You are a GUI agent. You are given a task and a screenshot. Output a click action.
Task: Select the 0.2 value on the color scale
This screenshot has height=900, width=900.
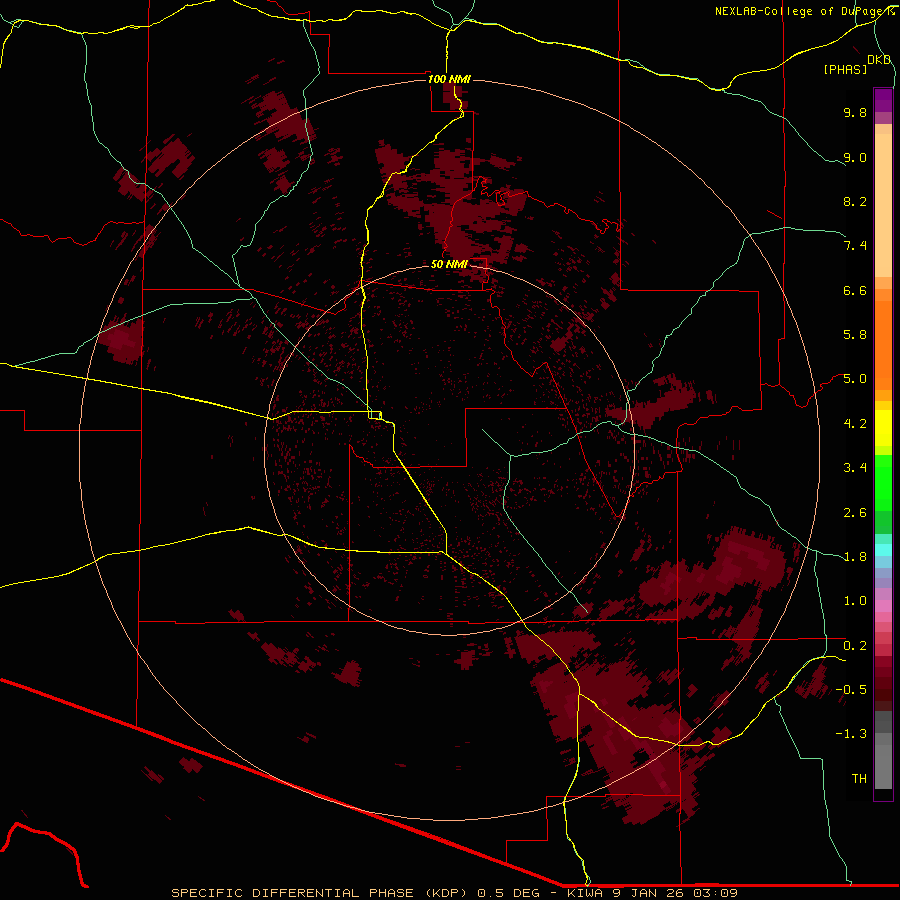pyautogui.click(x=855, y=646)
